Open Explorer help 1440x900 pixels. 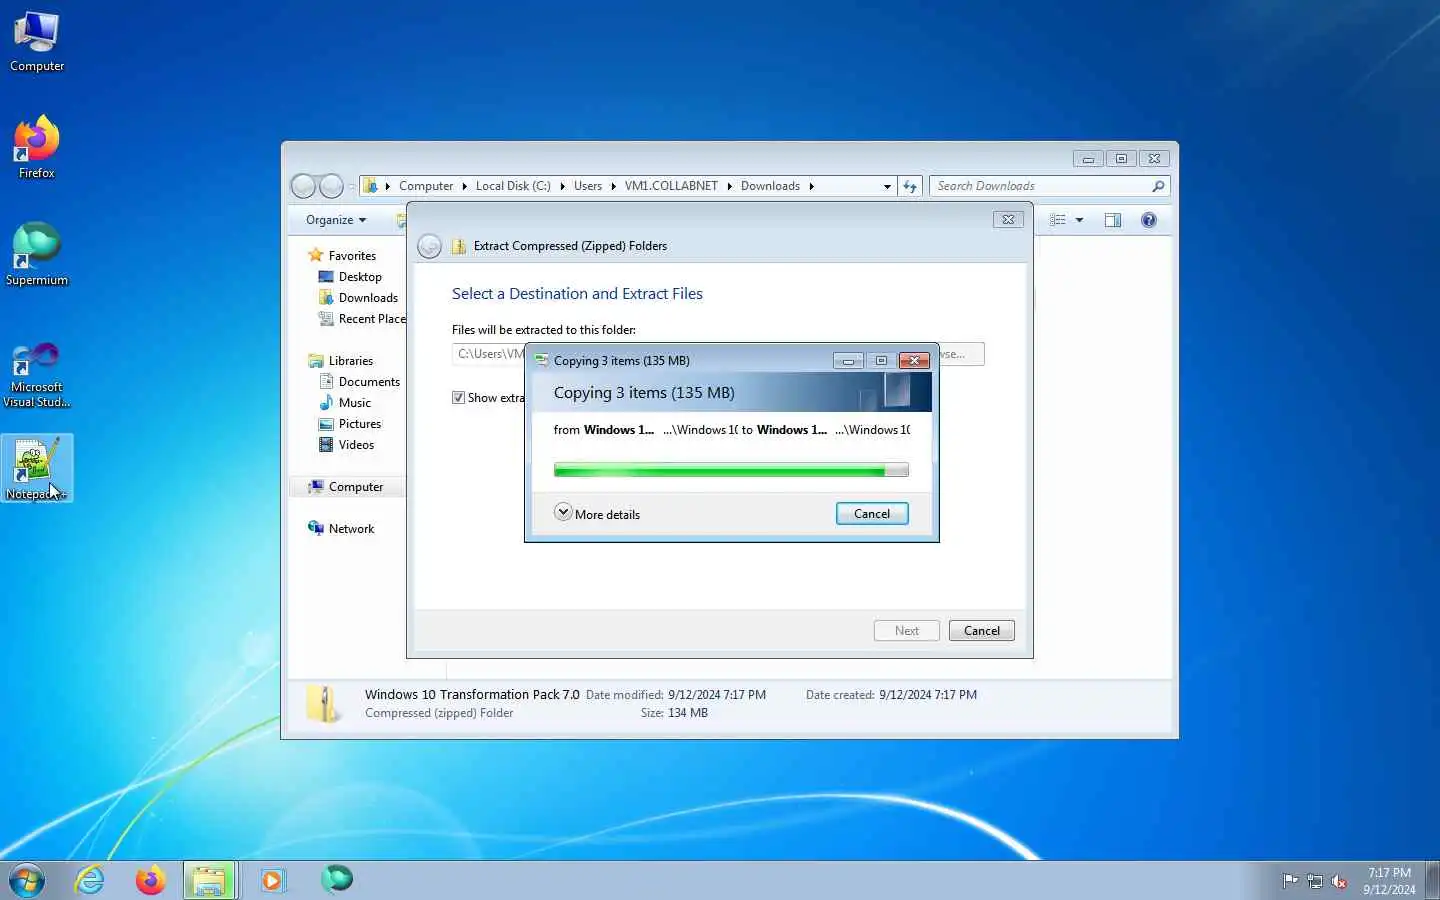[x=1149, y=220]
